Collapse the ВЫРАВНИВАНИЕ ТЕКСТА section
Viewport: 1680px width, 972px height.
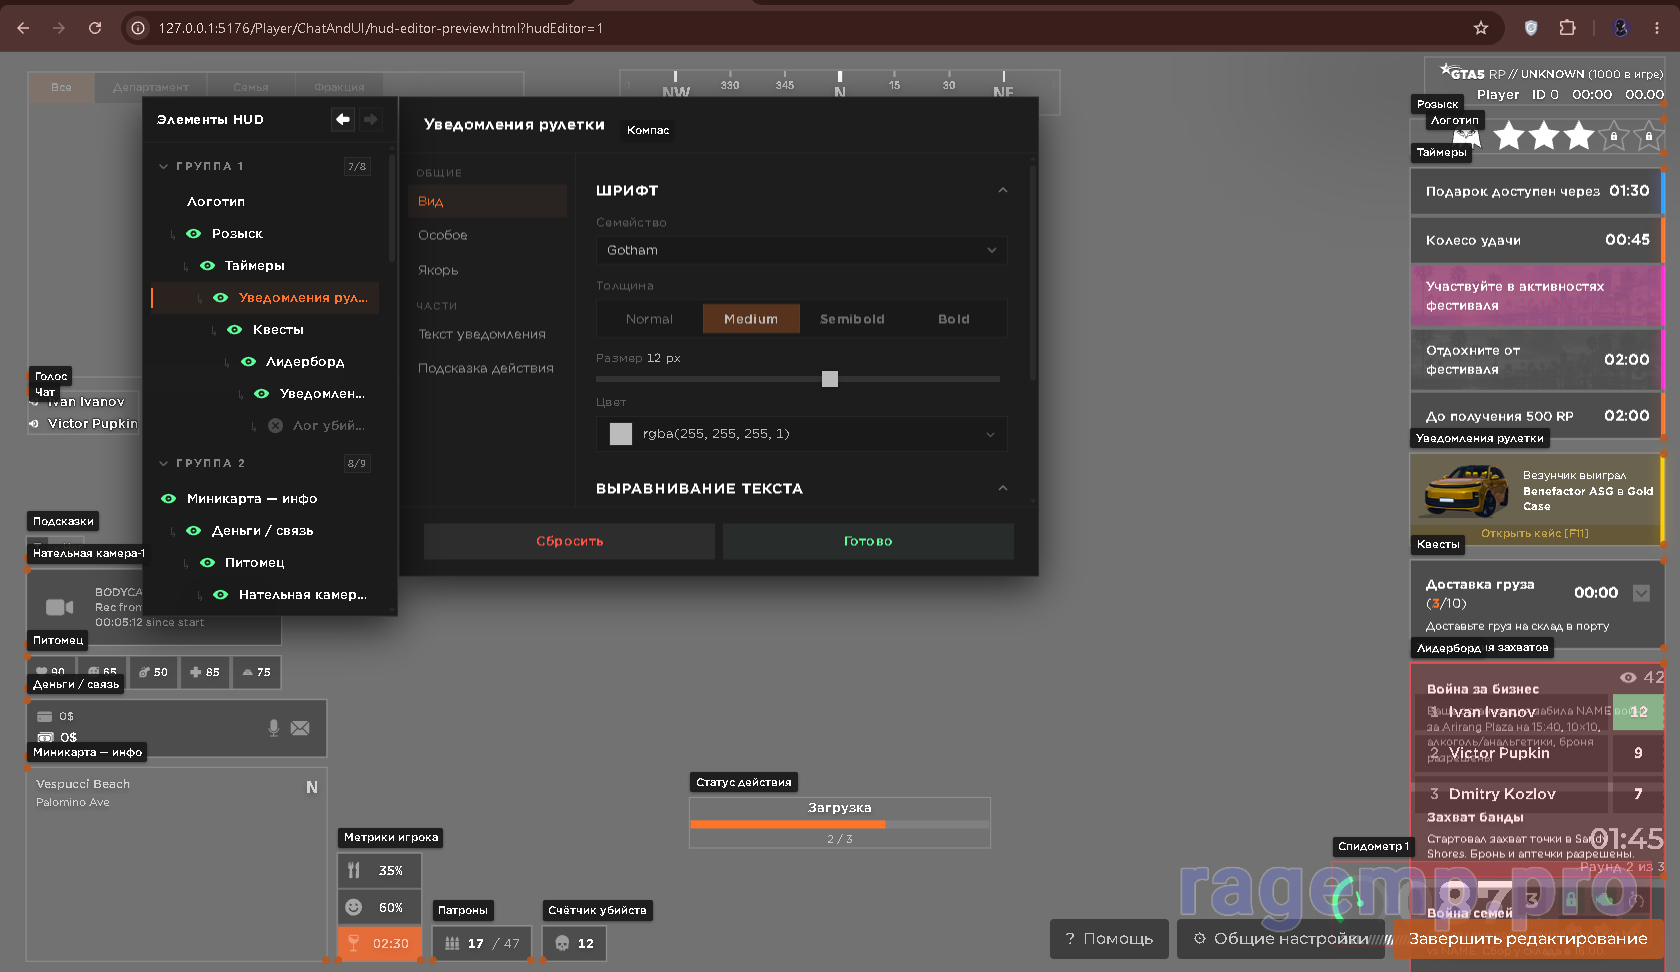(1002, 488)
